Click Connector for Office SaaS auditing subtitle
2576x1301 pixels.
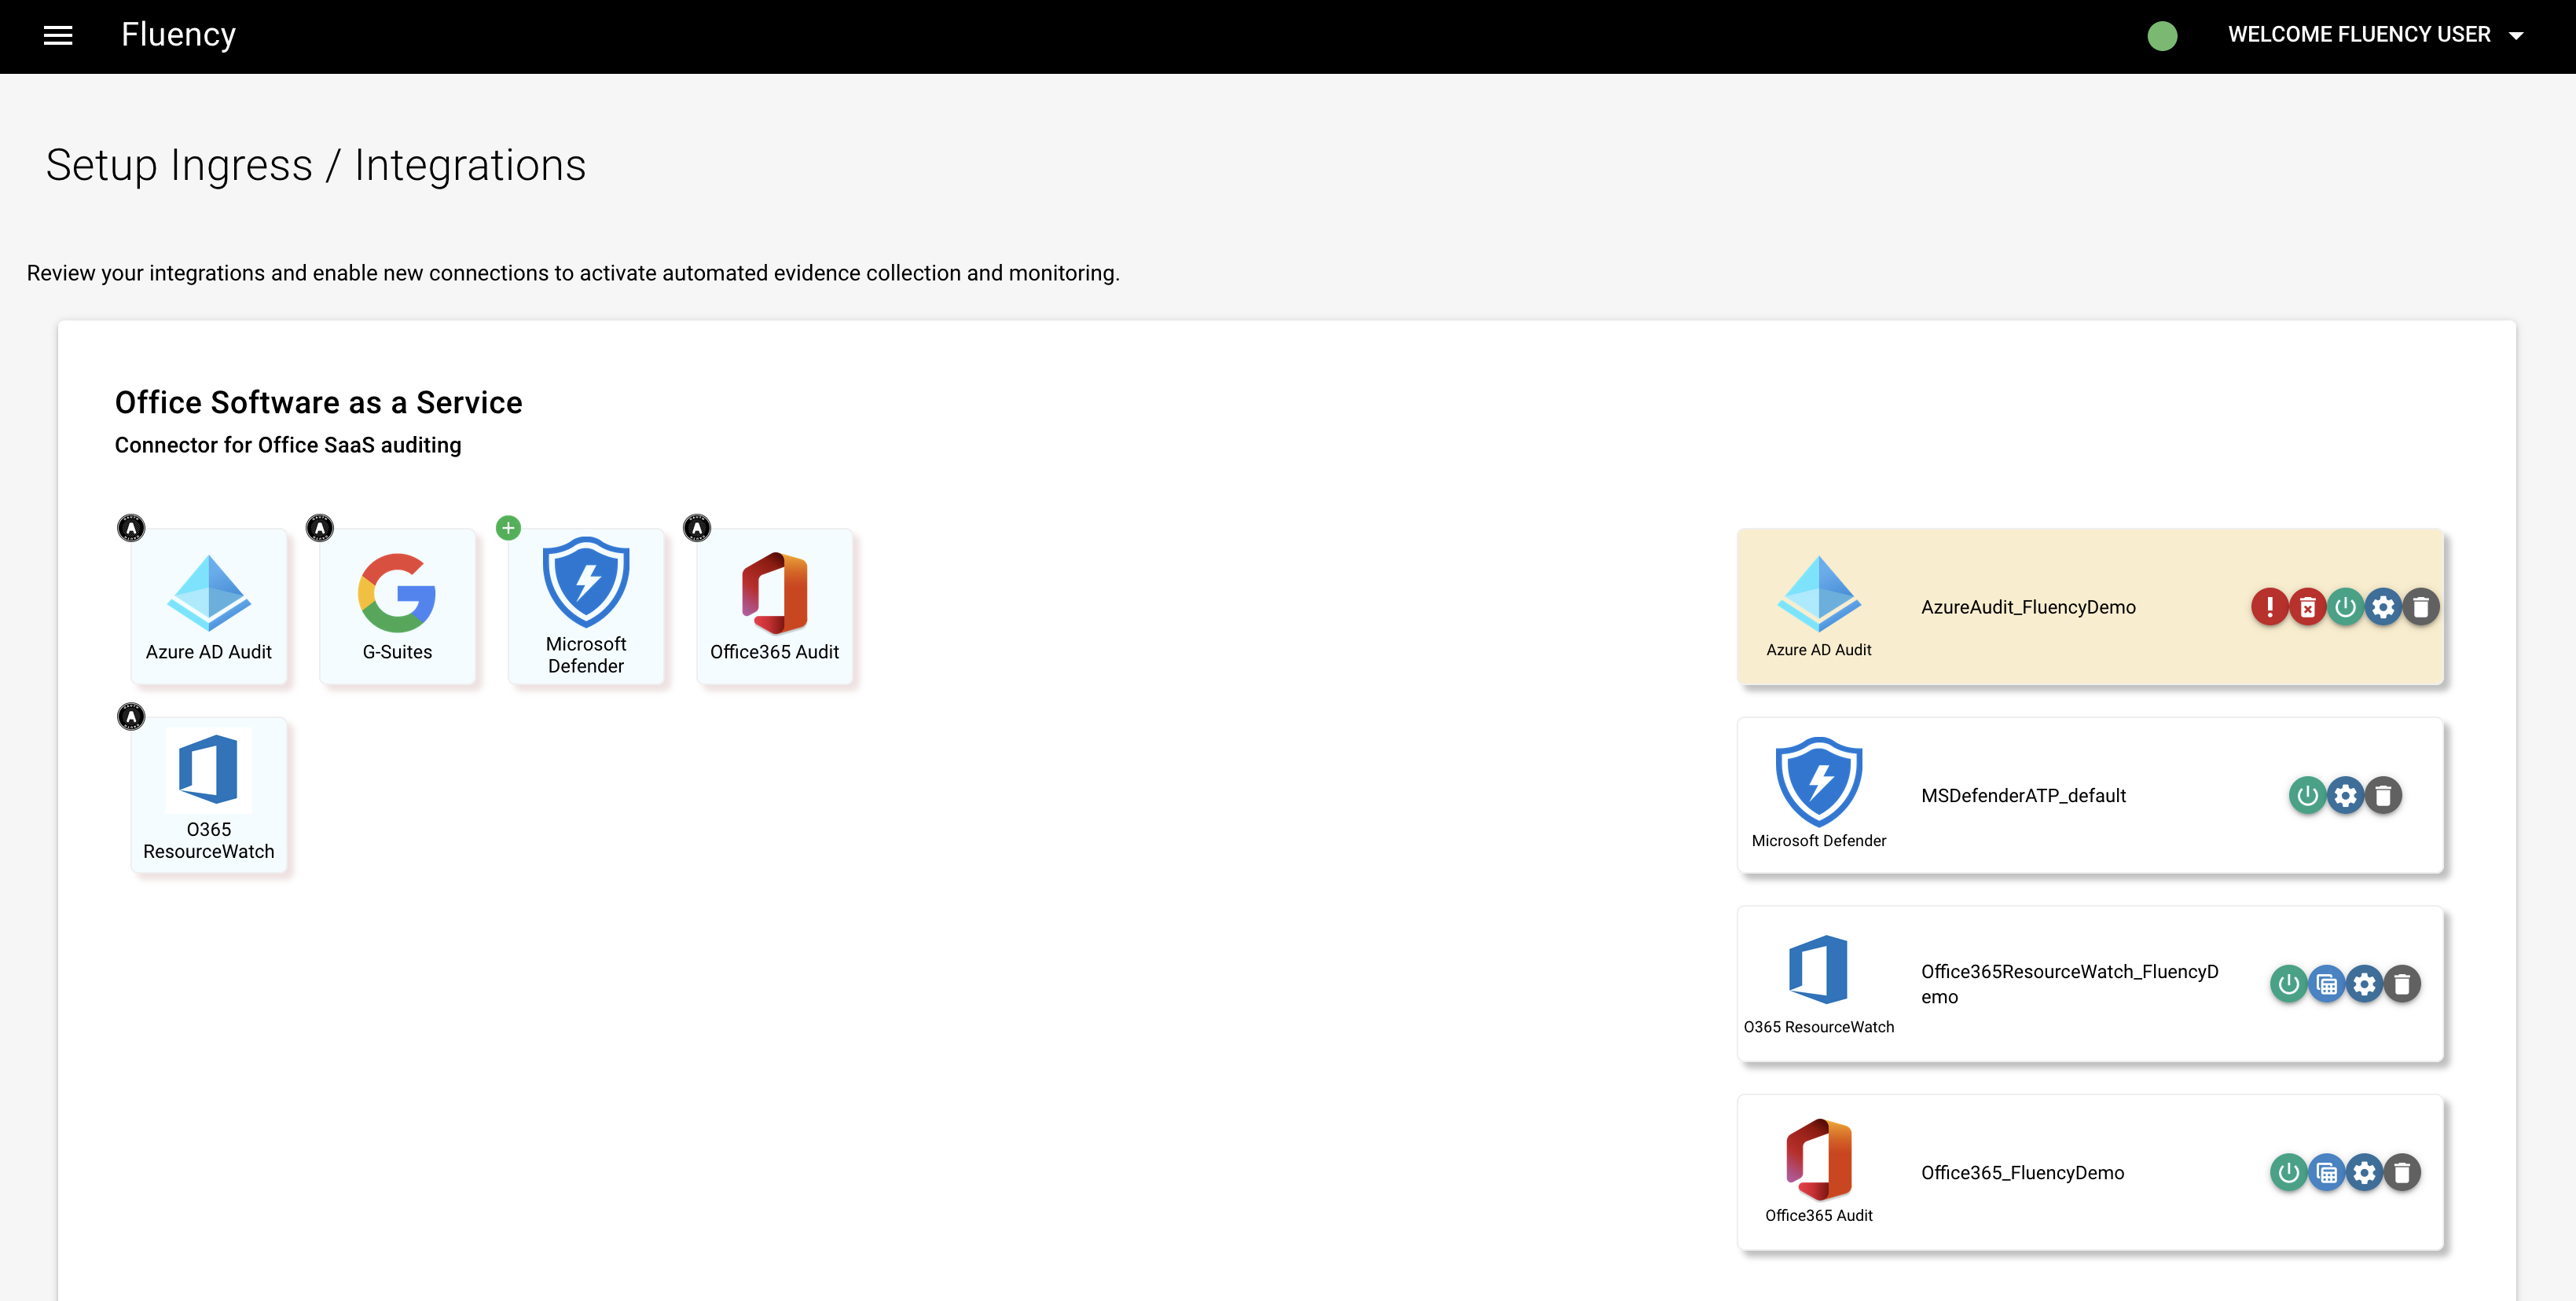288,445
